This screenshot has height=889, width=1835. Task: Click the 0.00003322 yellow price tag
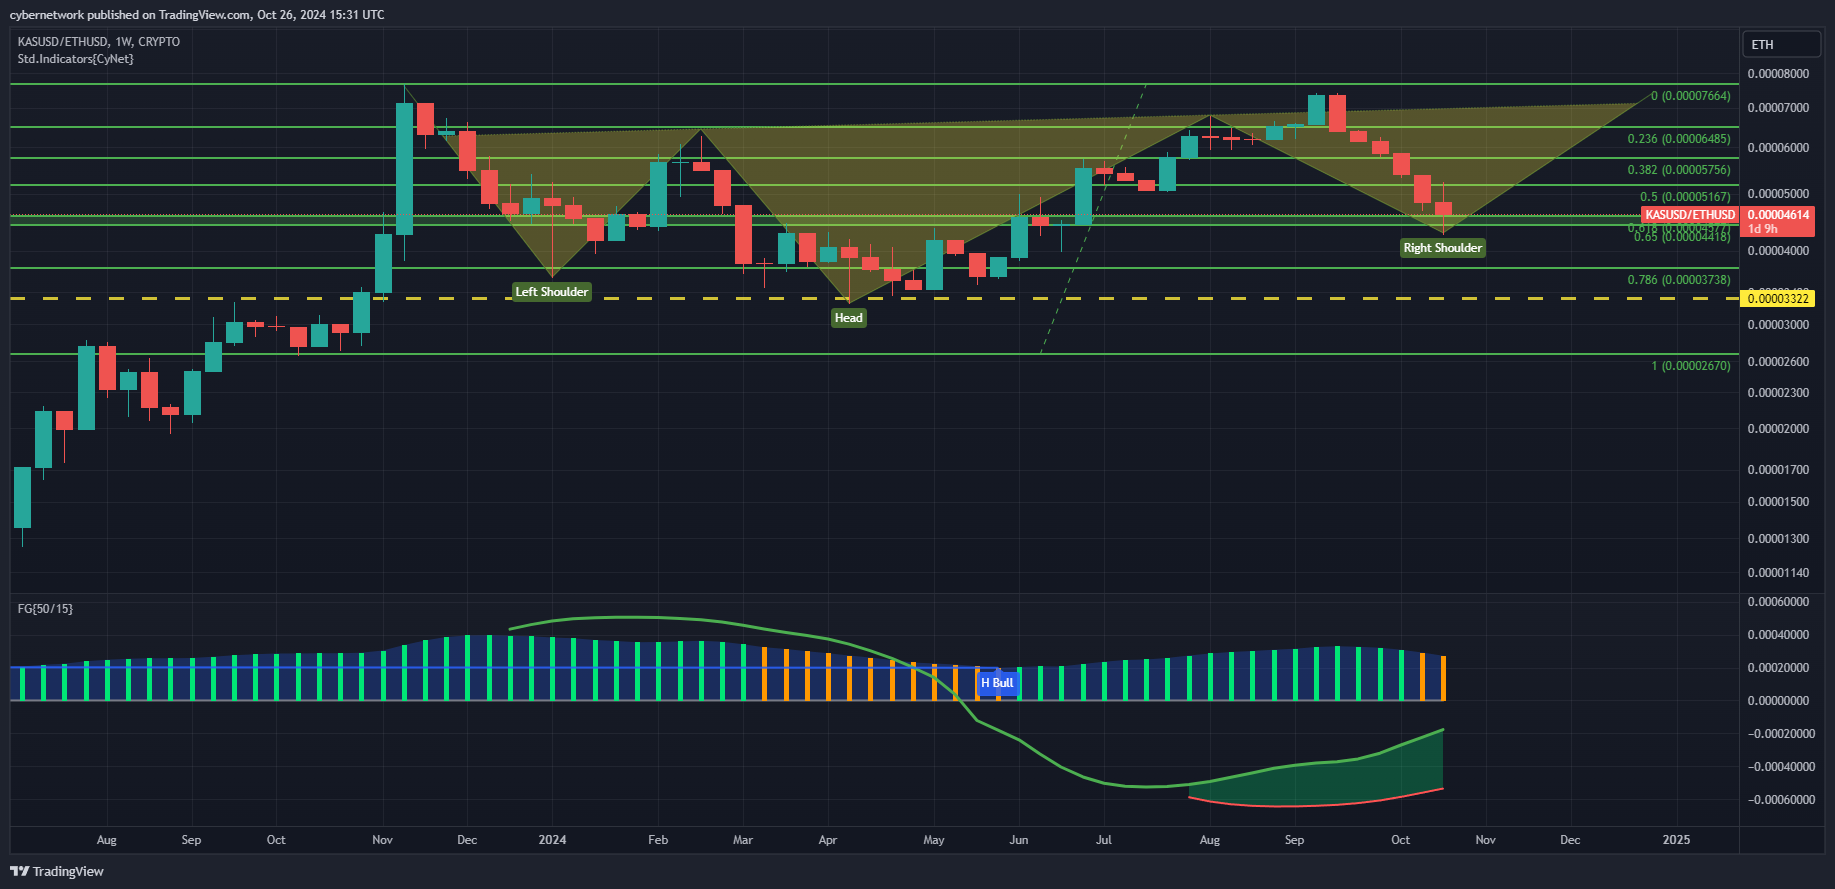pyautogui.click(x=1777, y=299)
